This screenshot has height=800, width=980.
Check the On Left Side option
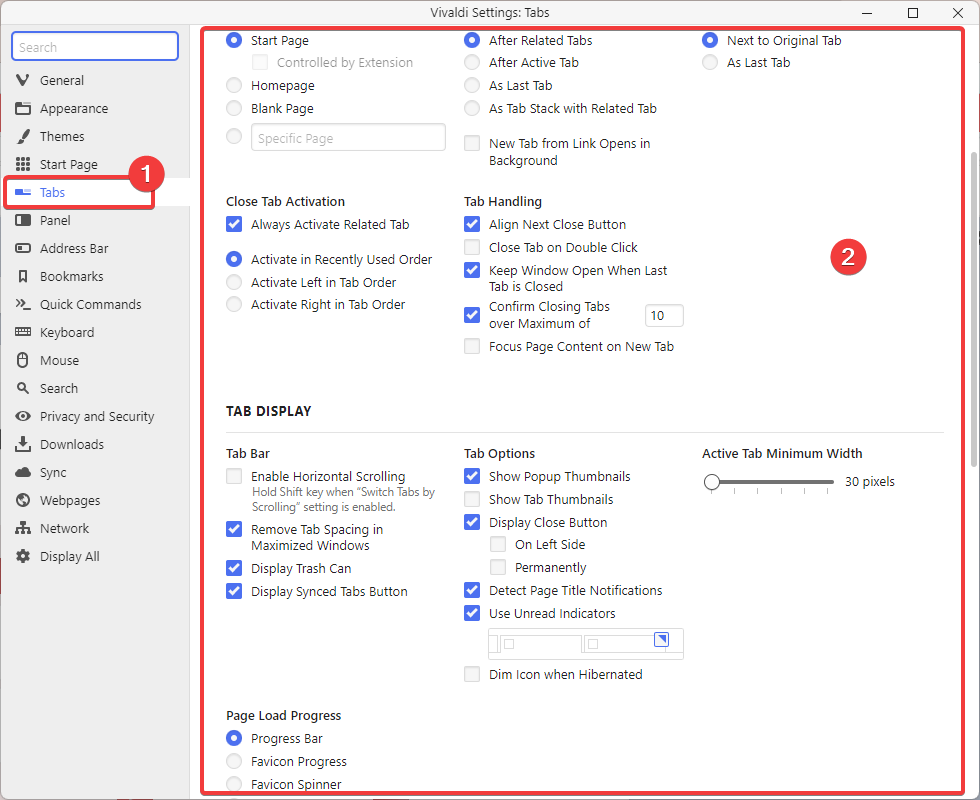(x=498, y=544)
